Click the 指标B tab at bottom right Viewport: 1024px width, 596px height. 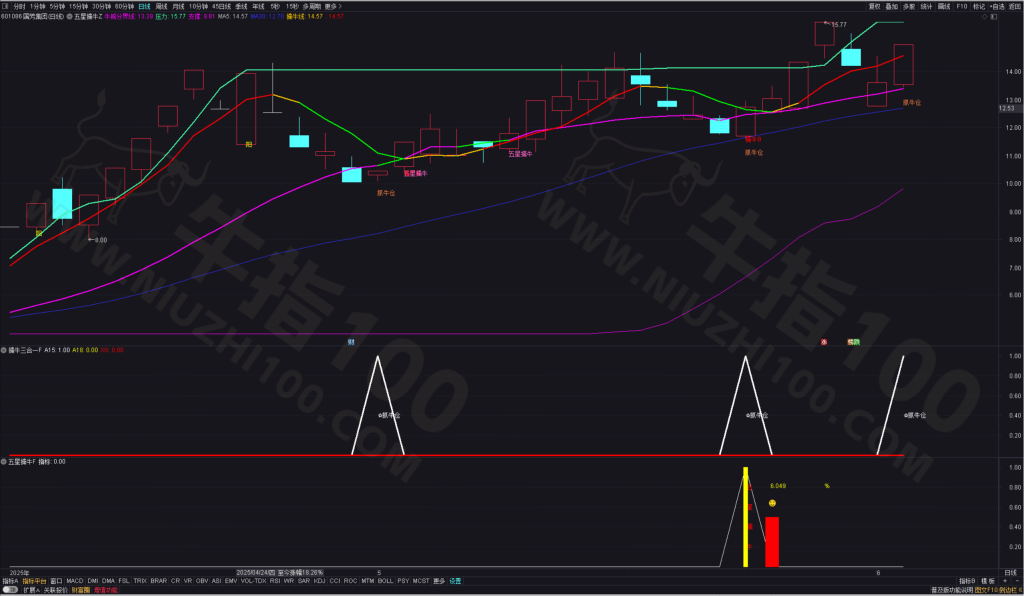click(967, 581)
